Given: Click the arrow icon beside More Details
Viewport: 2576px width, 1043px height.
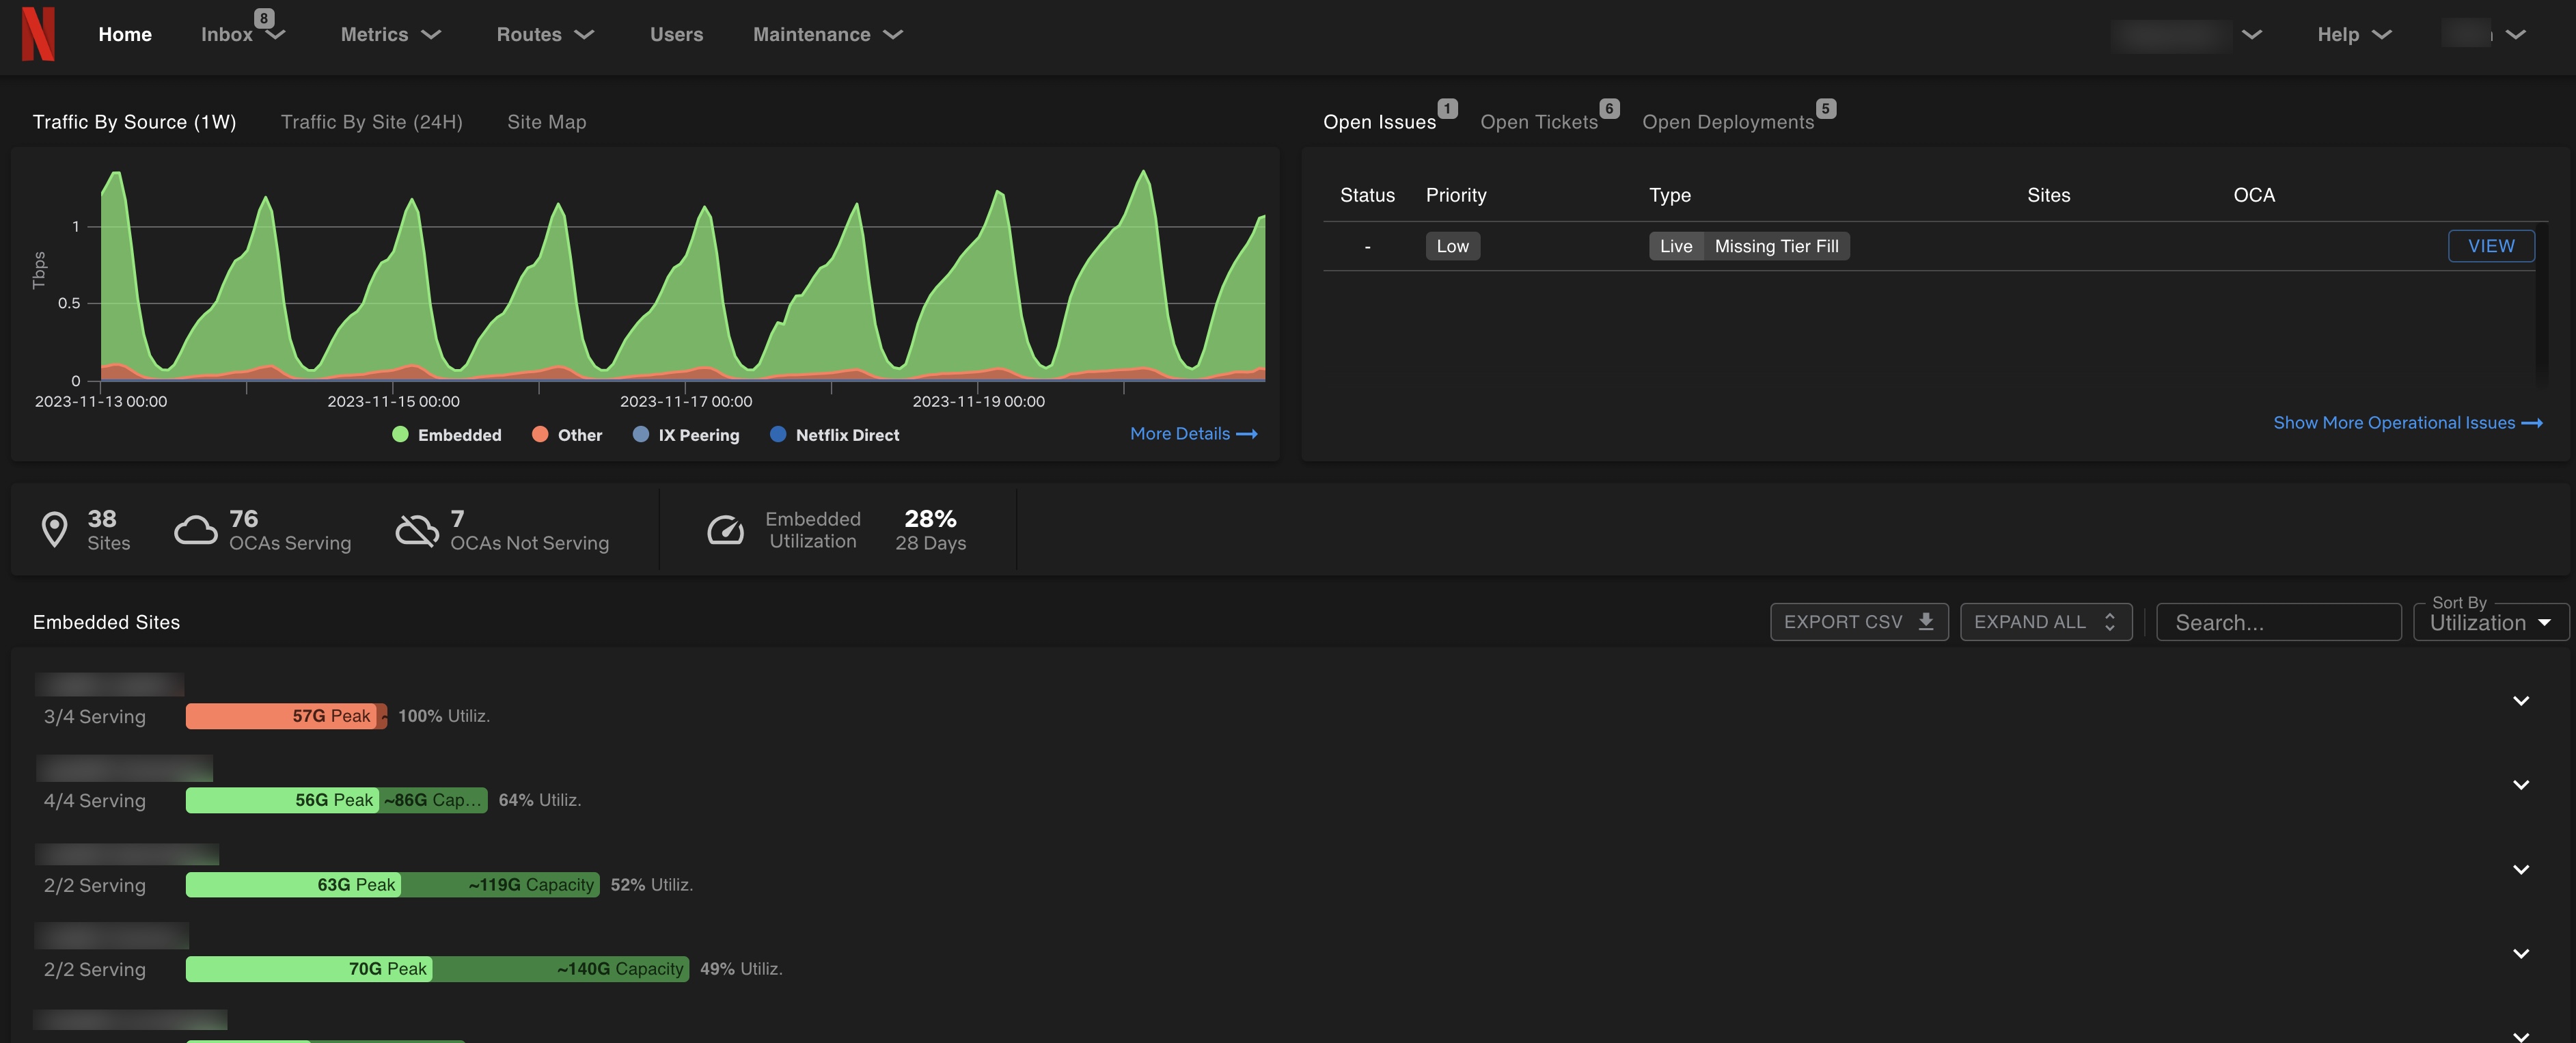Looking at the screenshot, I should [x=1247, y=434].
